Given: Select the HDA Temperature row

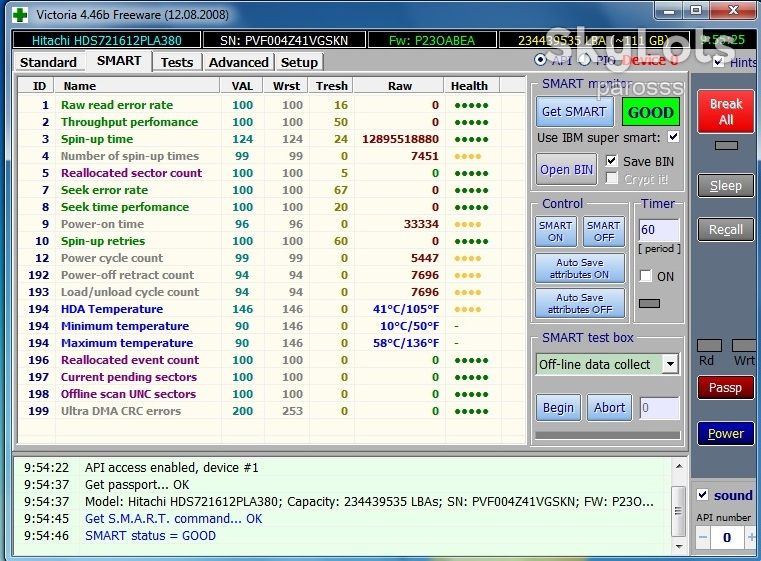Looking at the screenshot, I should (x=272, y=309).
